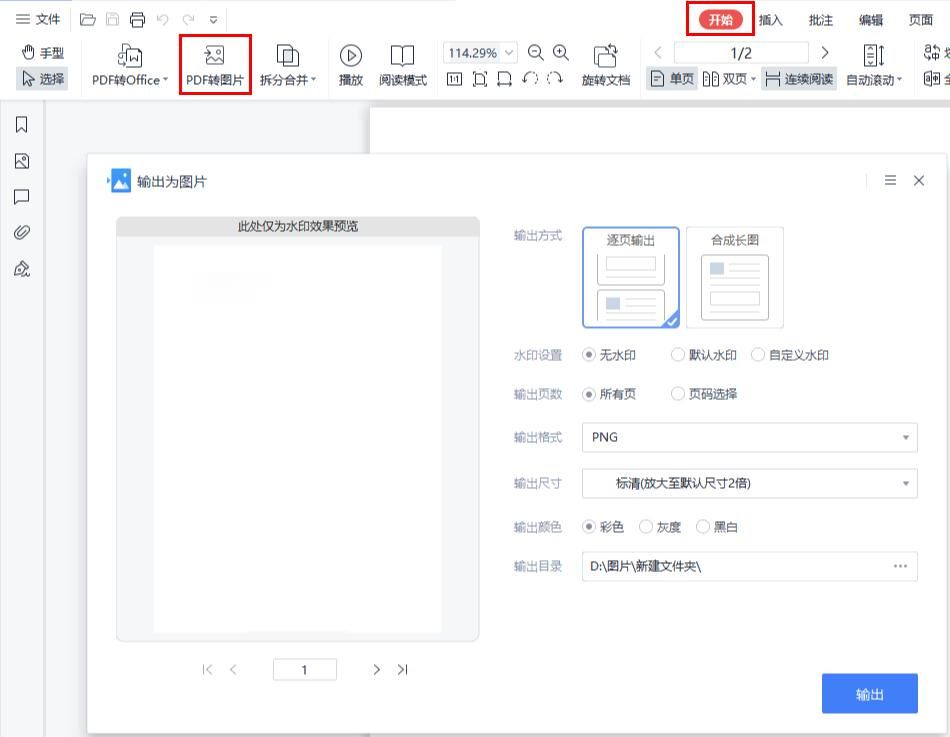Go to next page arrow in toolbar
Screen dimensions: 950x737
[825, 53]
